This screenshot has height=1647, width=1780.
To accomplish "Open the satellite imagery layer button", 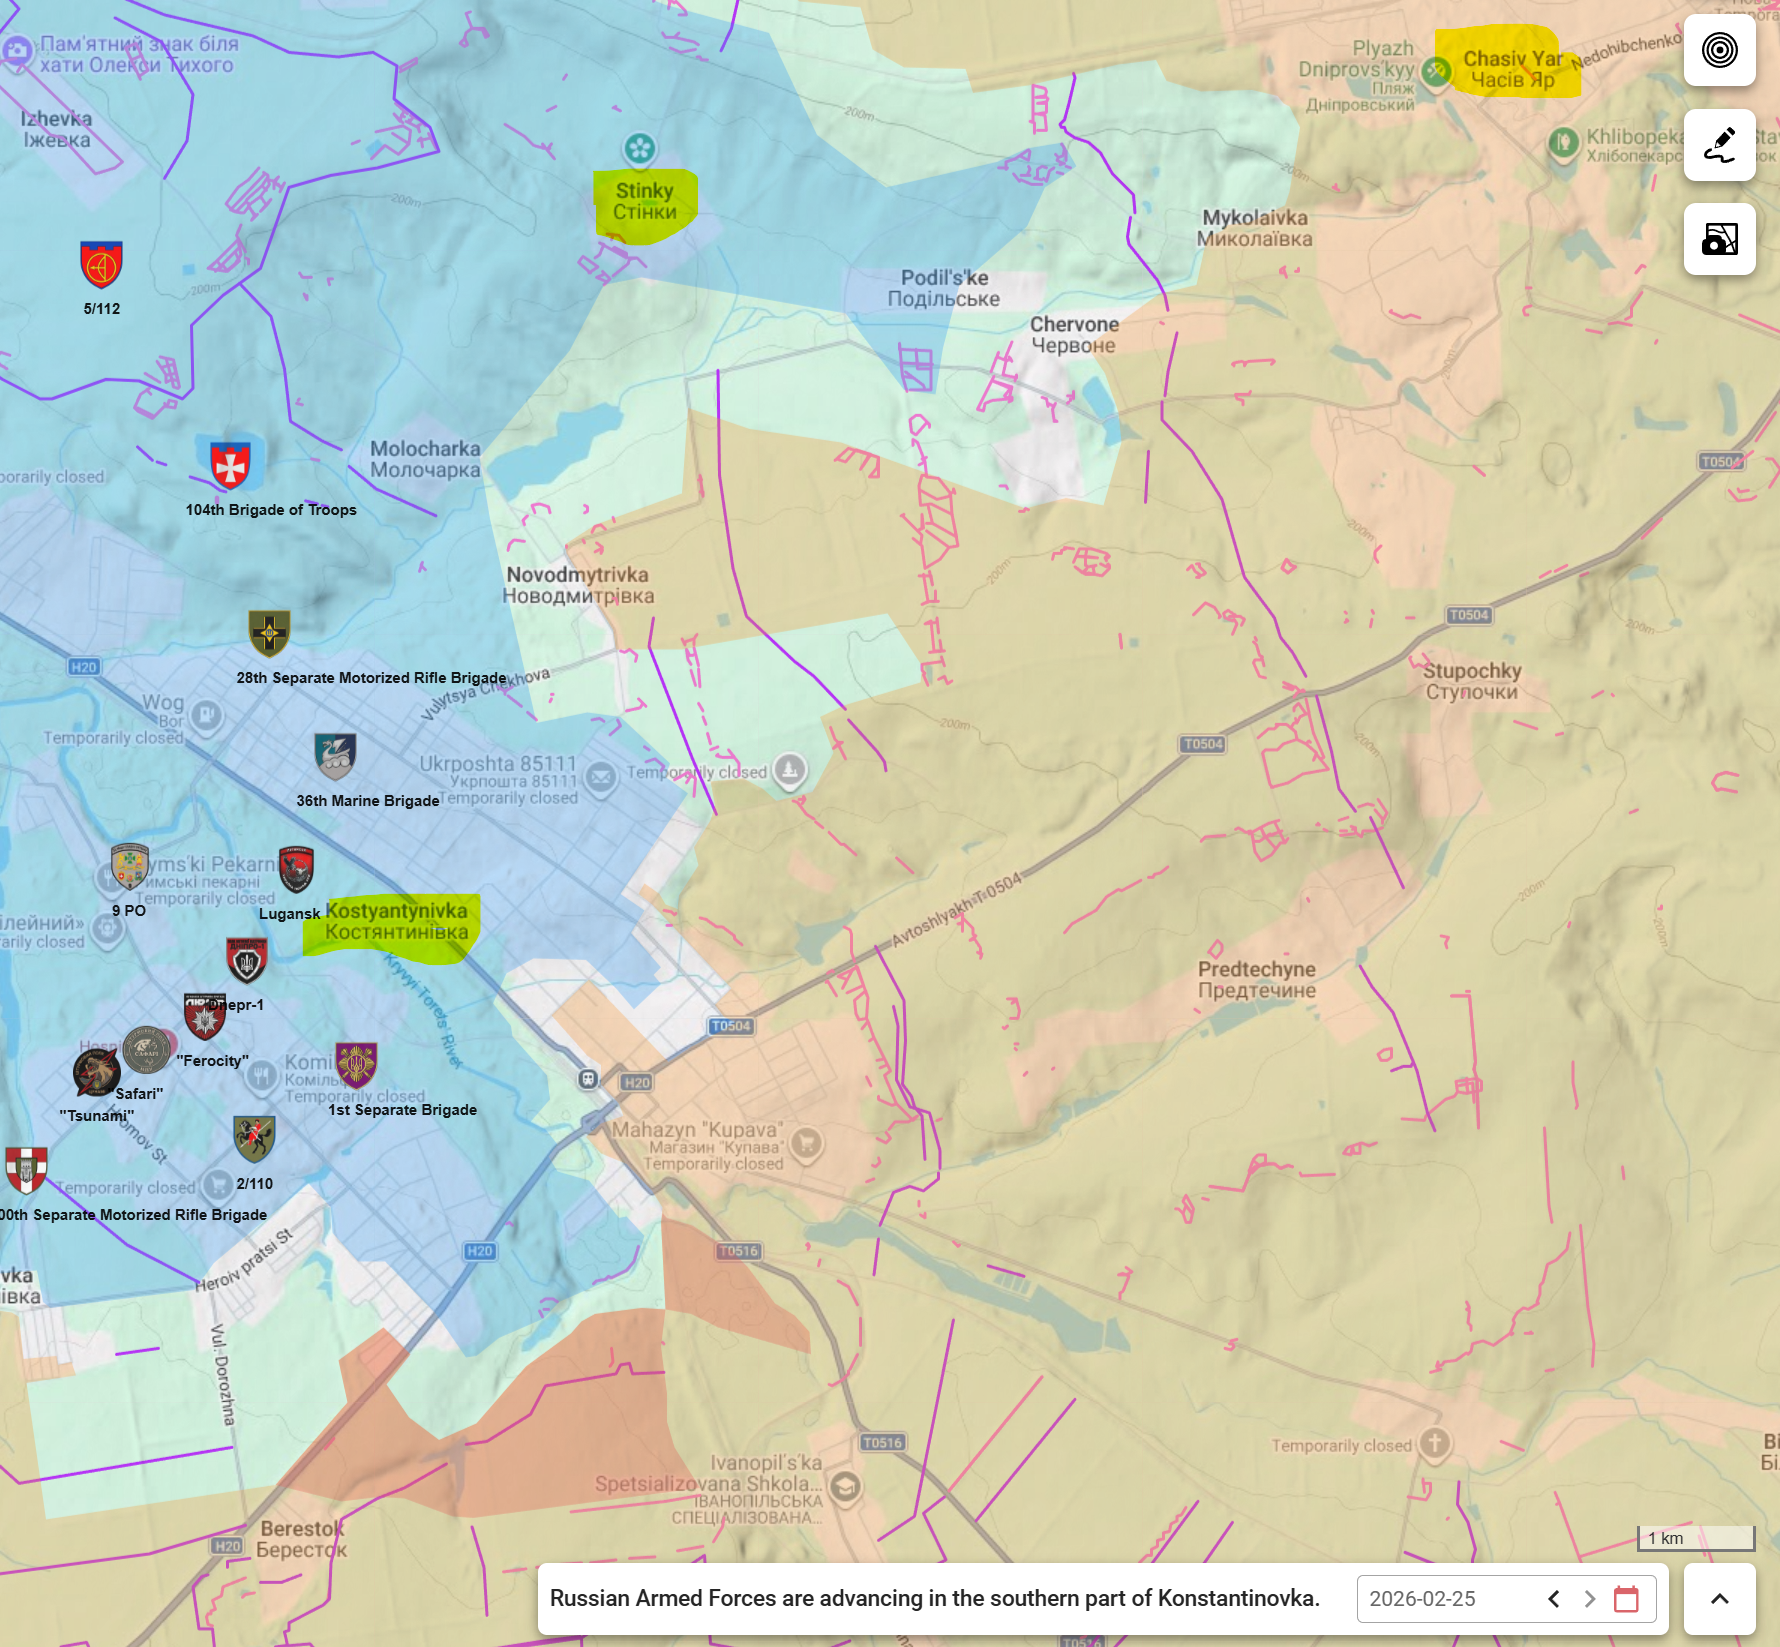I will (x=1720, y=239).
